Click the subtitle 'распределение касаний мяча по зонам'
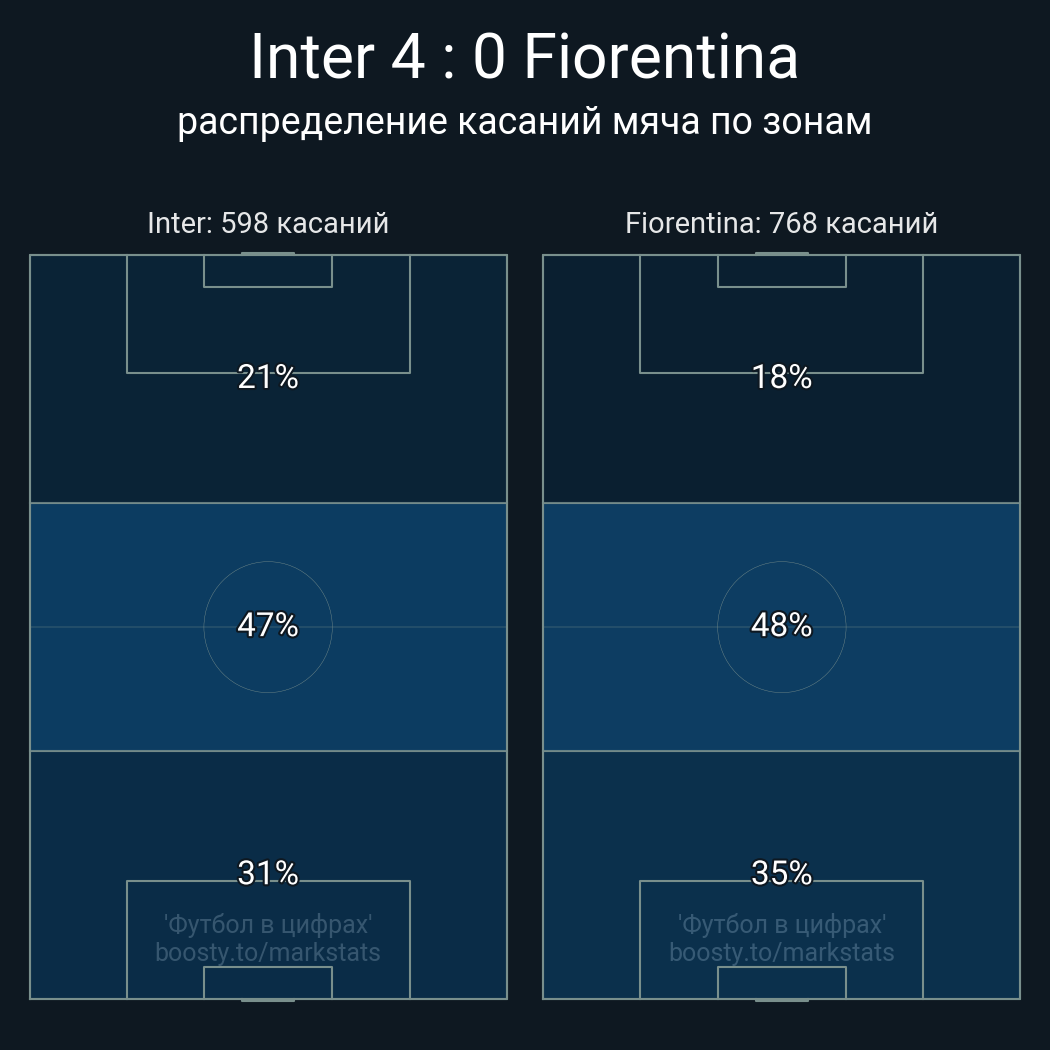 (x=524, y=121)
